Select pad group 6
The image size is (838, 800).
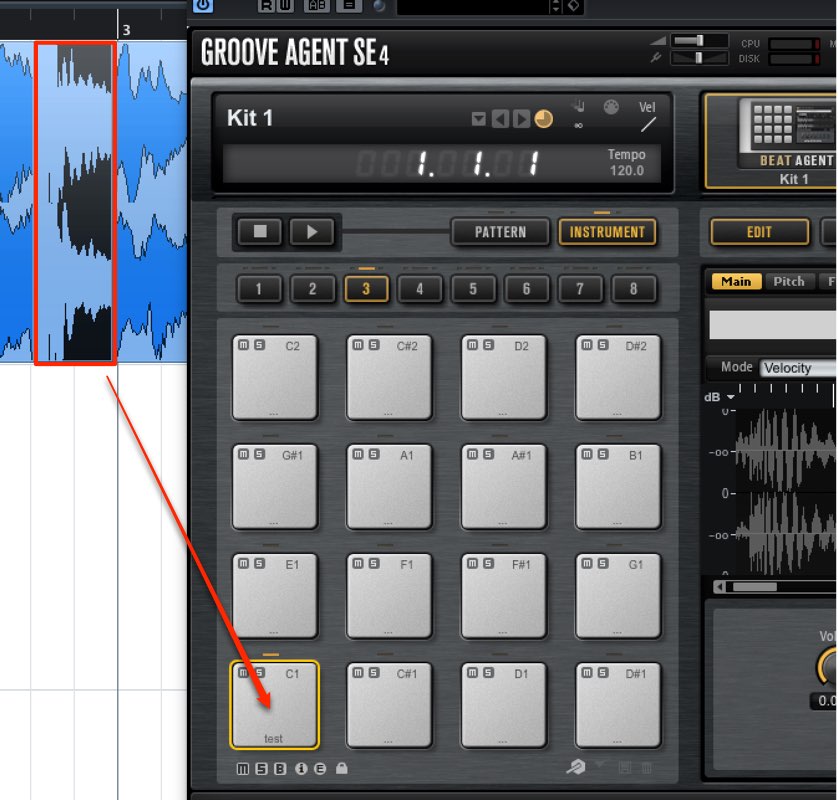[x=526, y=289]
